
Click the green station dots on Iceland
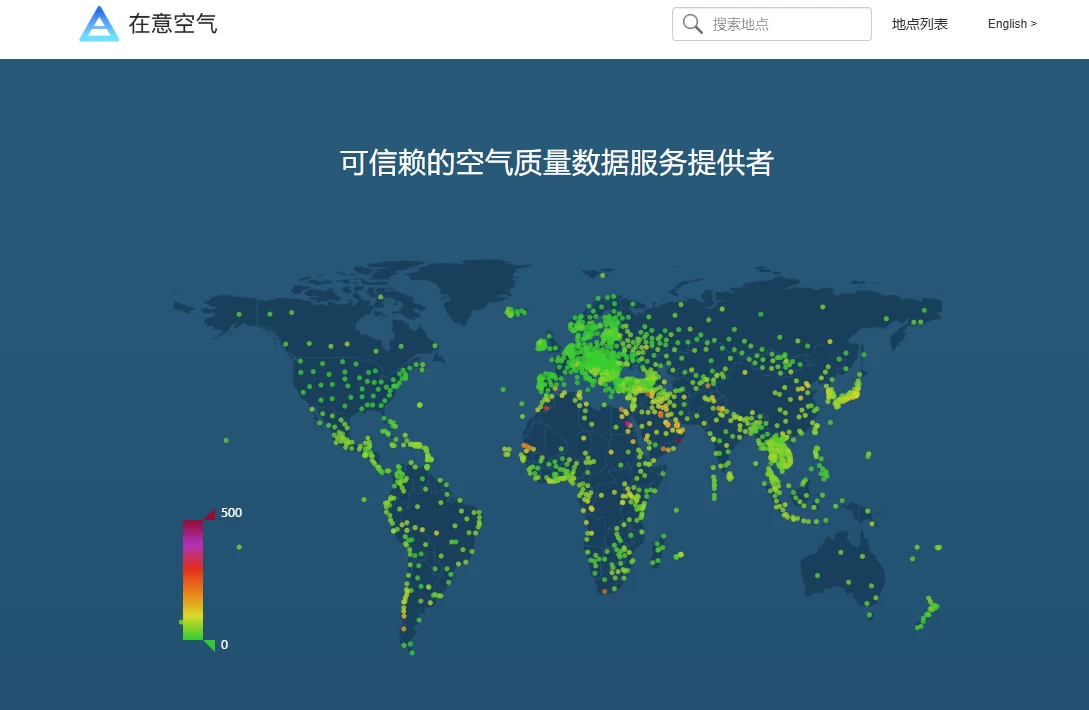click(x=515, y=312)
